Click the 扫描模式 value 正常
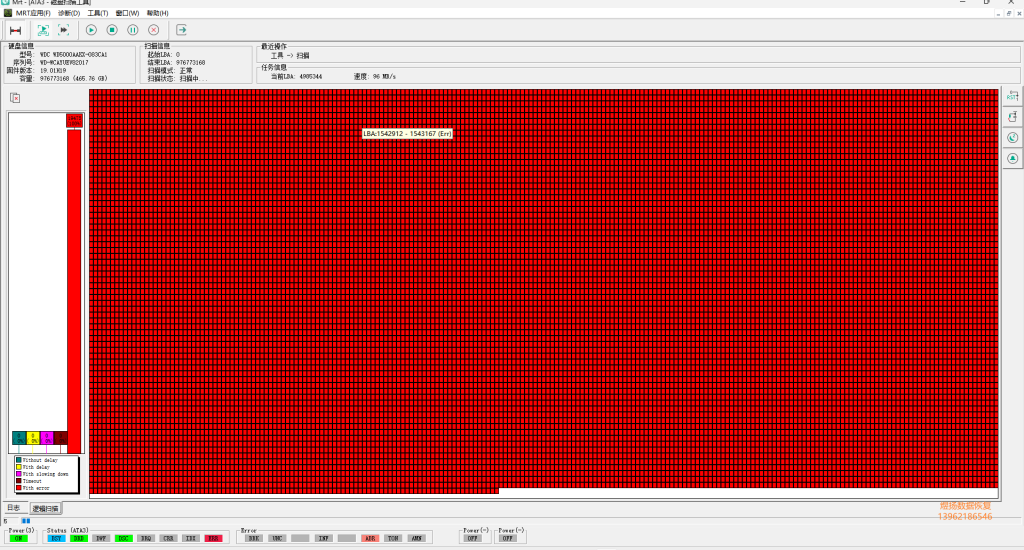The height and width of the screenshot is (550, 1024). (x=186, y=71)
